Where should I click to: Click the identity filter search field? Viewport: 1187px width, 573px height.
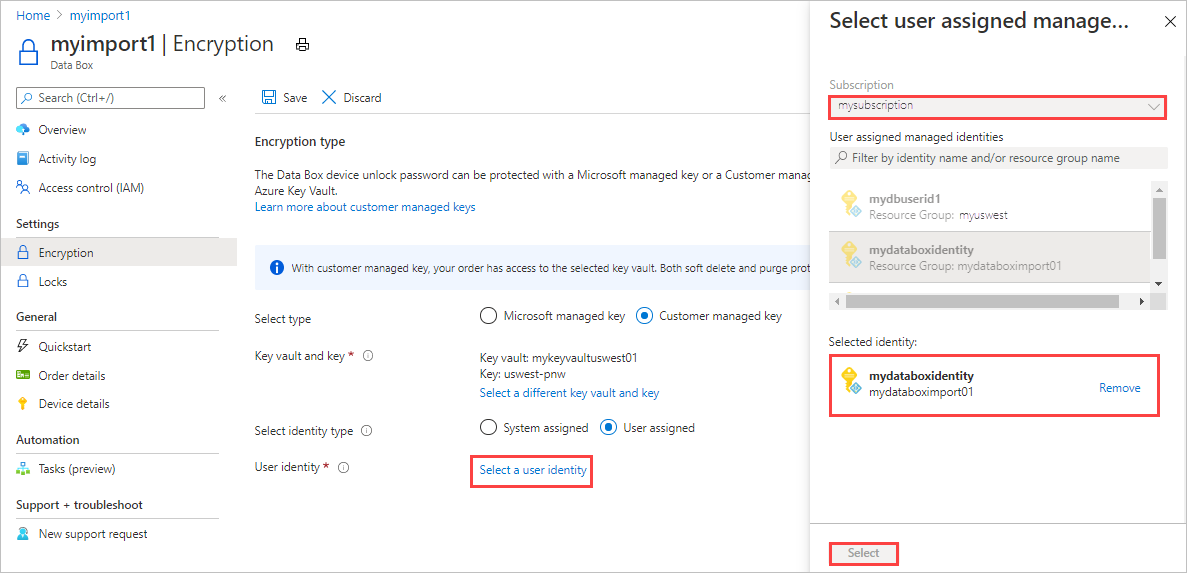tap(997, 158)
